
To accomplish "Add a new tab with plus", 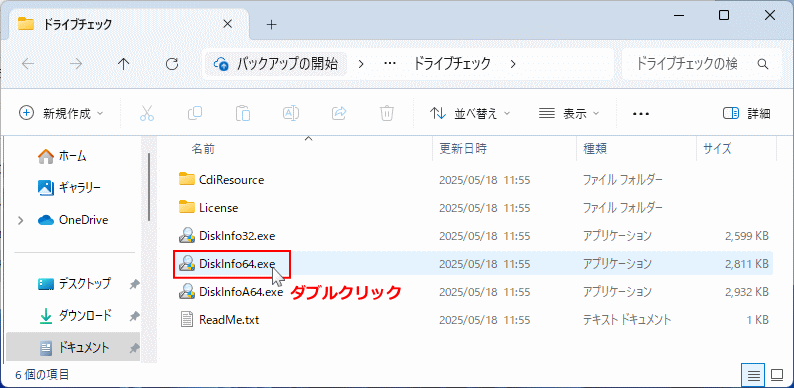I will [272, 24].
